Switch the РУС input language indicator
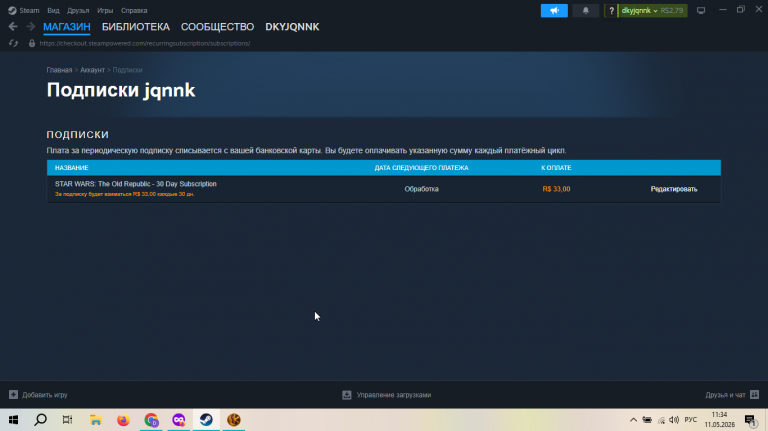The height and width of the screenshot is (431, 768). click(x=691, y=420)
